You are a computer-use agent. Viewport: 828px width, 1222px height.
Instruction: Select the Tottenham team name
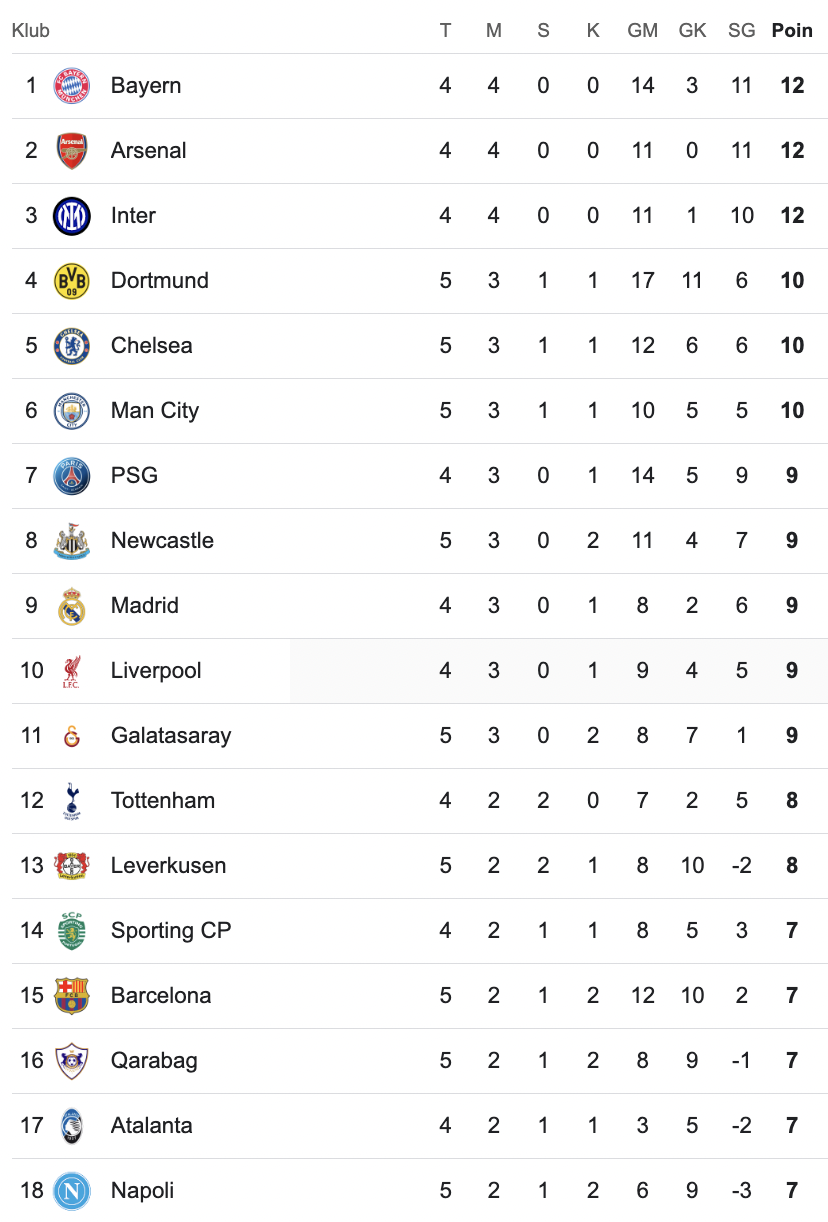163,801
